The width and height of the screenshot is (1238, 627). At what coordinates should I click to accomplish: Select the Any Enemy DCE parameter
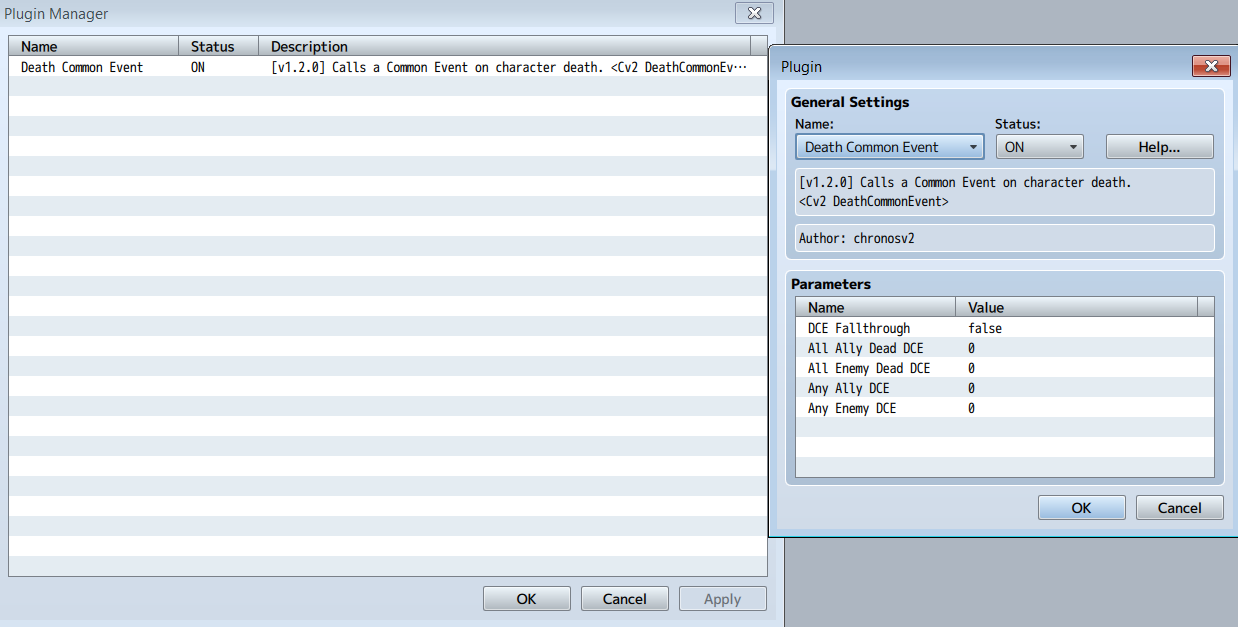tap(1004, 408)
